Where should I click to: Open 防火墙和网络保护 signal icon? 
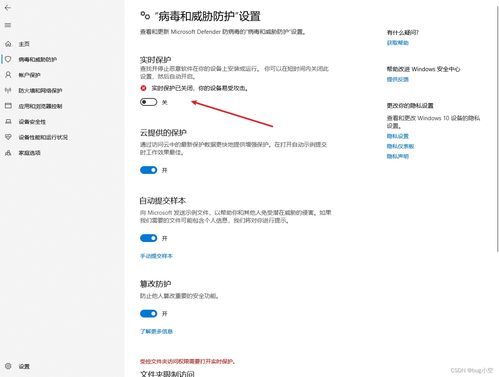pos(8,90)
